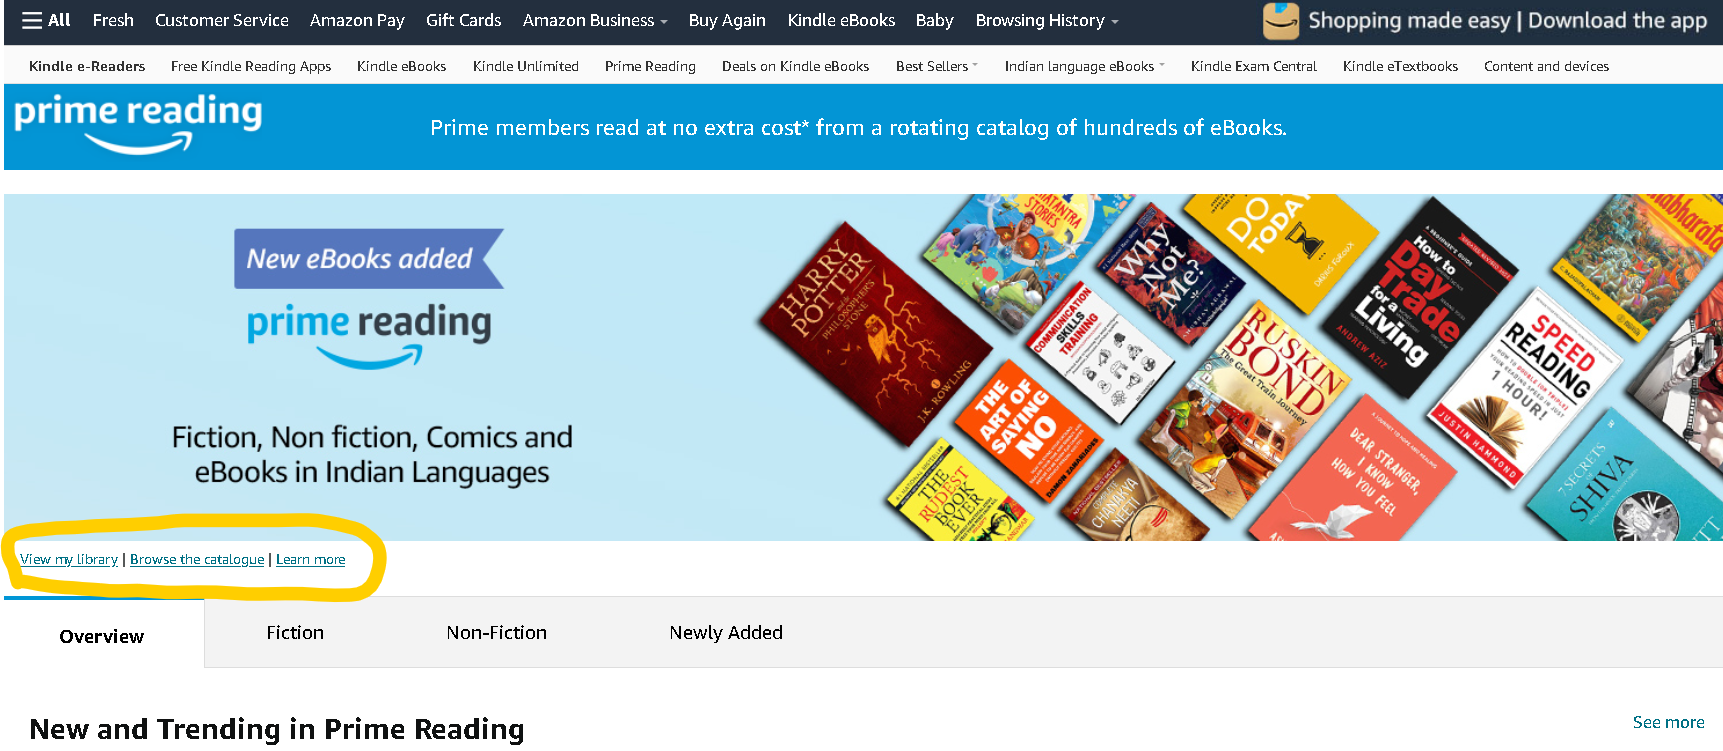1723x751 pixels.
Task: Open the Learn more link
Action: point(311,559)
